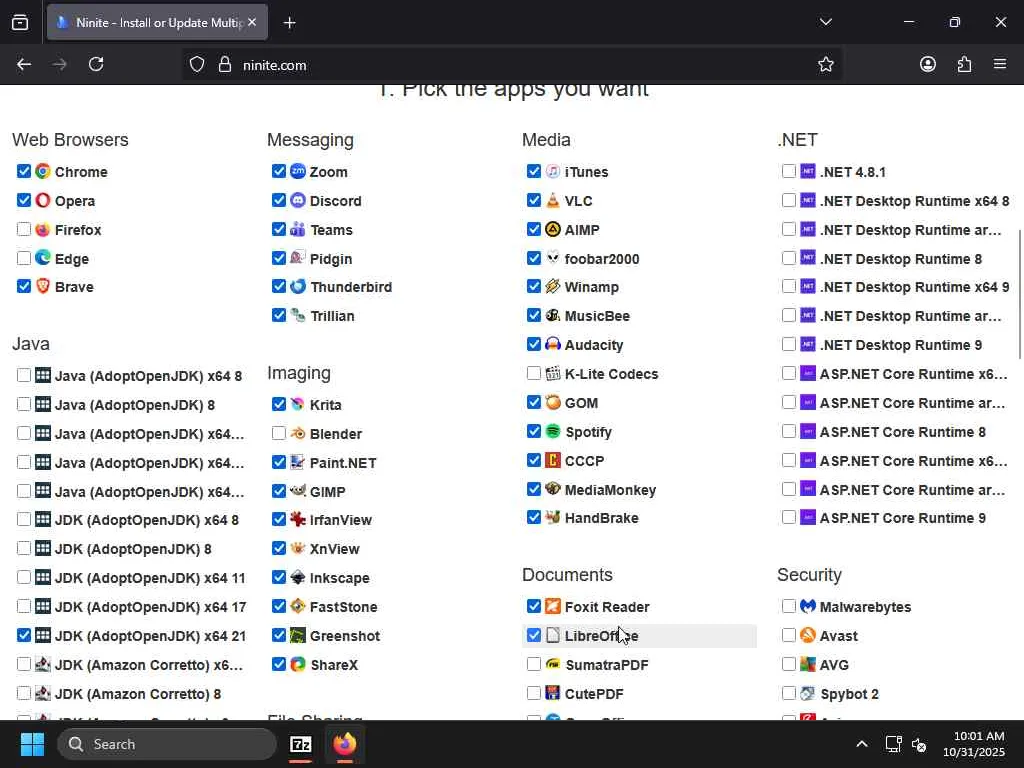
Task: Uncheck JDK (AdoptOpenJDK) x64 21 checkbox
Action: 24,635
